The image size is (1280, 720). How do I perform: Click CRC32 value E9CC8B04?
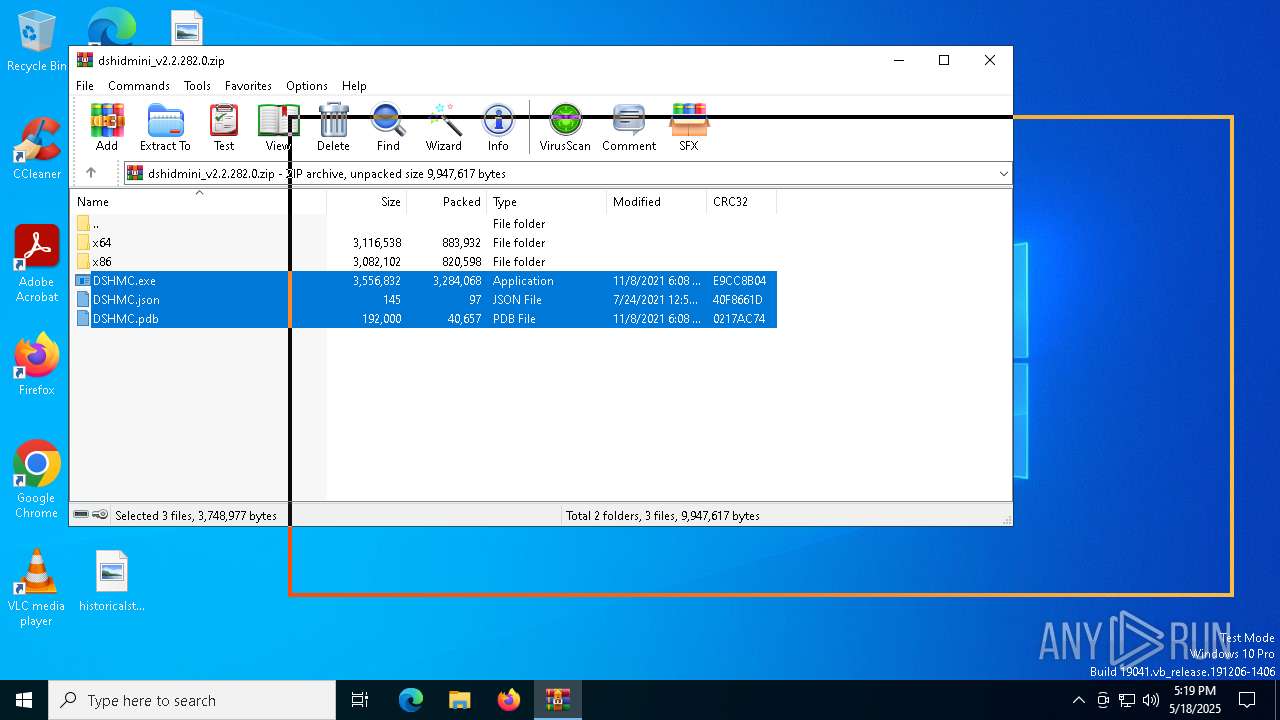point(740,281)
